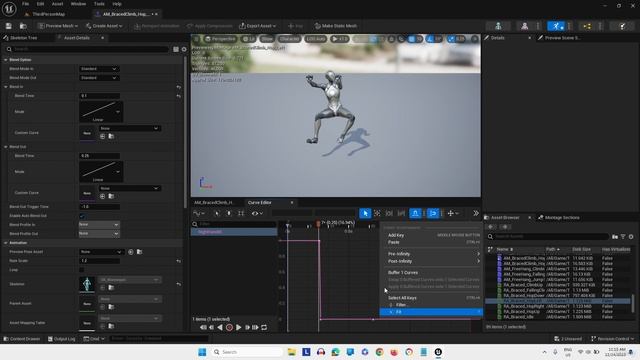Open the Blend Mode In dropdown
640x360 pixels.
tap(99, 69)
